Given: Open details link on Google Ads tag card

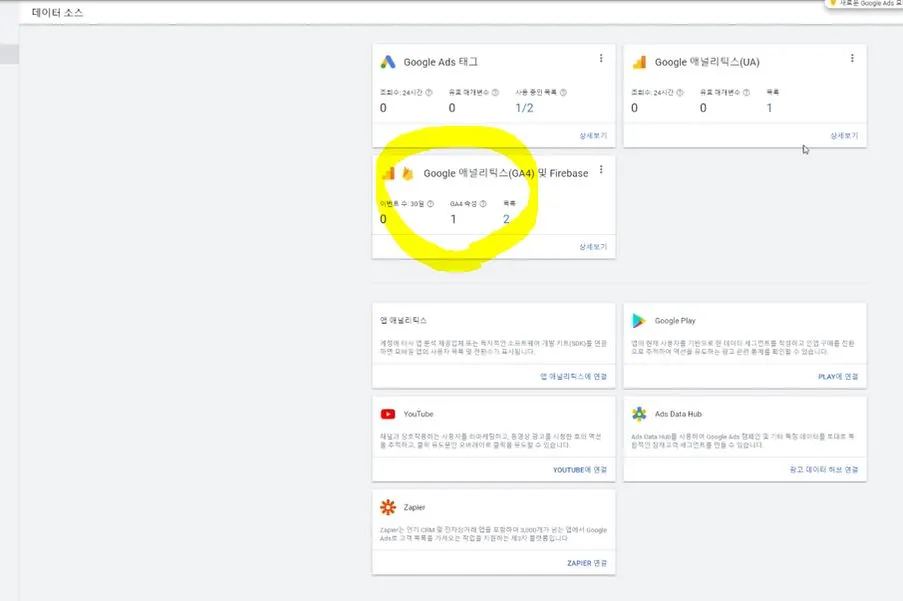Looking at the screenshot, I should (593, 136).
